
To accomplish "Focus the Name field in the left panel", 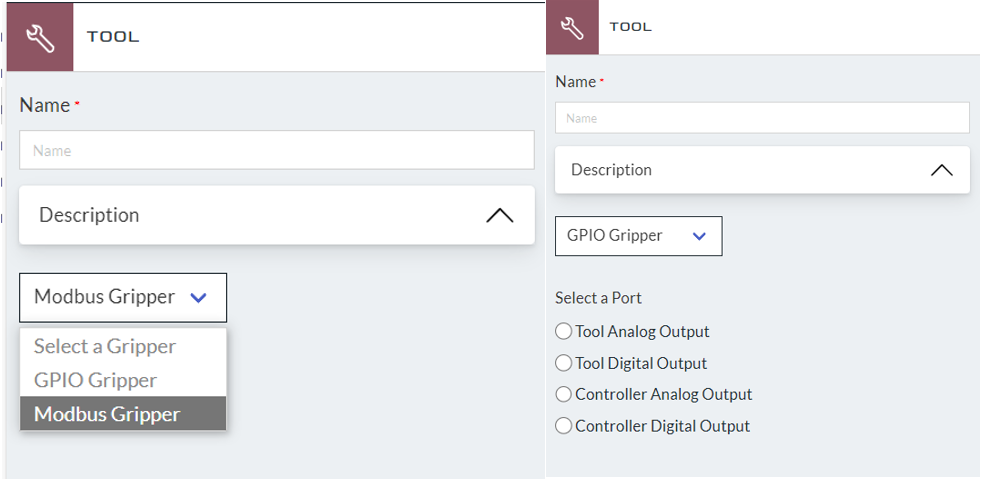I will (x=276, y=150).
